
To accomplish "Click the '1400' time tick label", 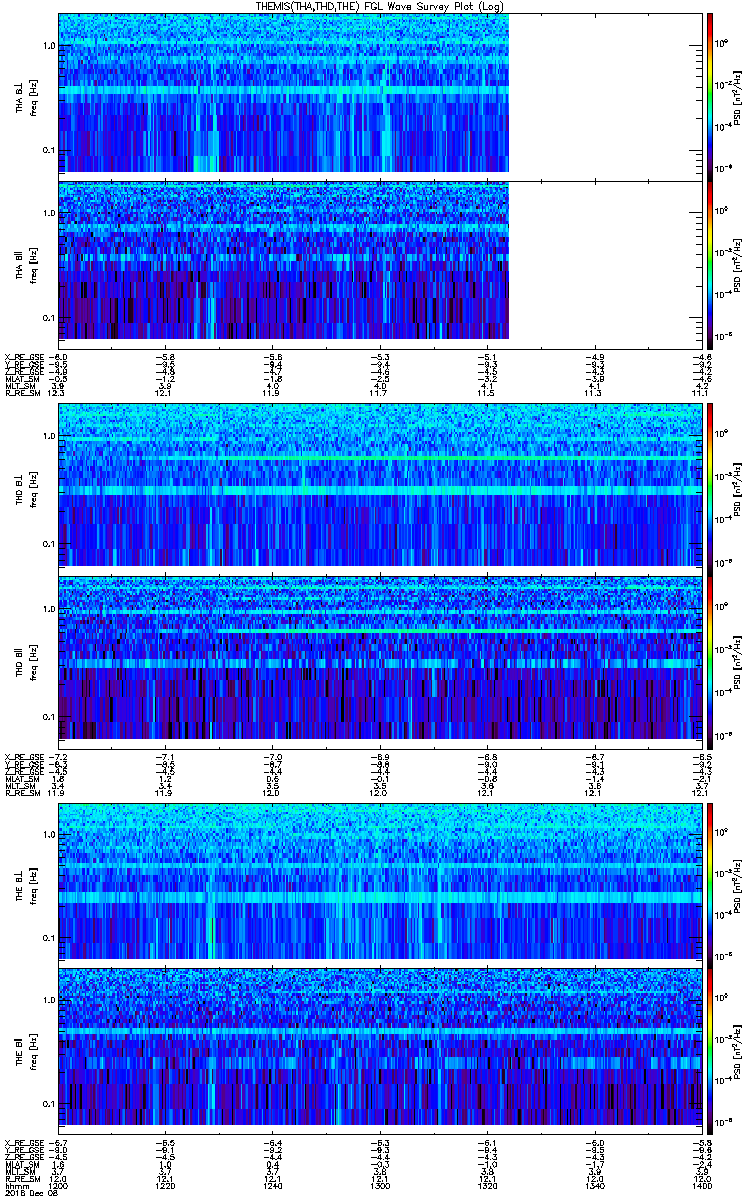I will coord(700,1186).
